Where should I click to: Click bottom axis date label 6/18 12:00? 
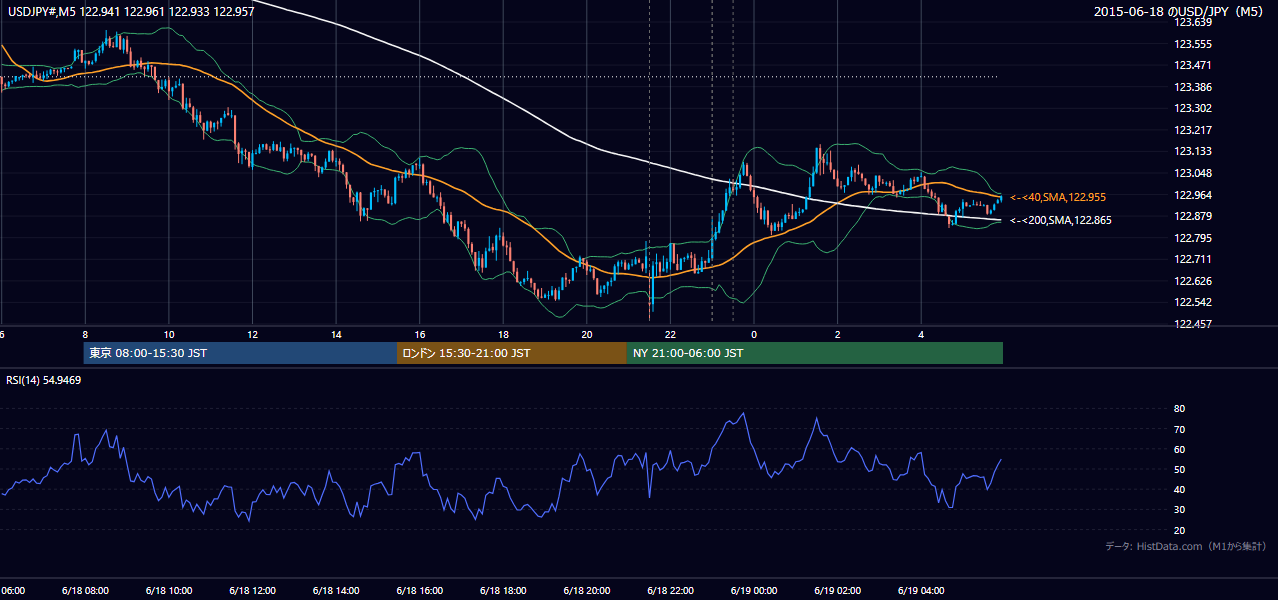252,590
